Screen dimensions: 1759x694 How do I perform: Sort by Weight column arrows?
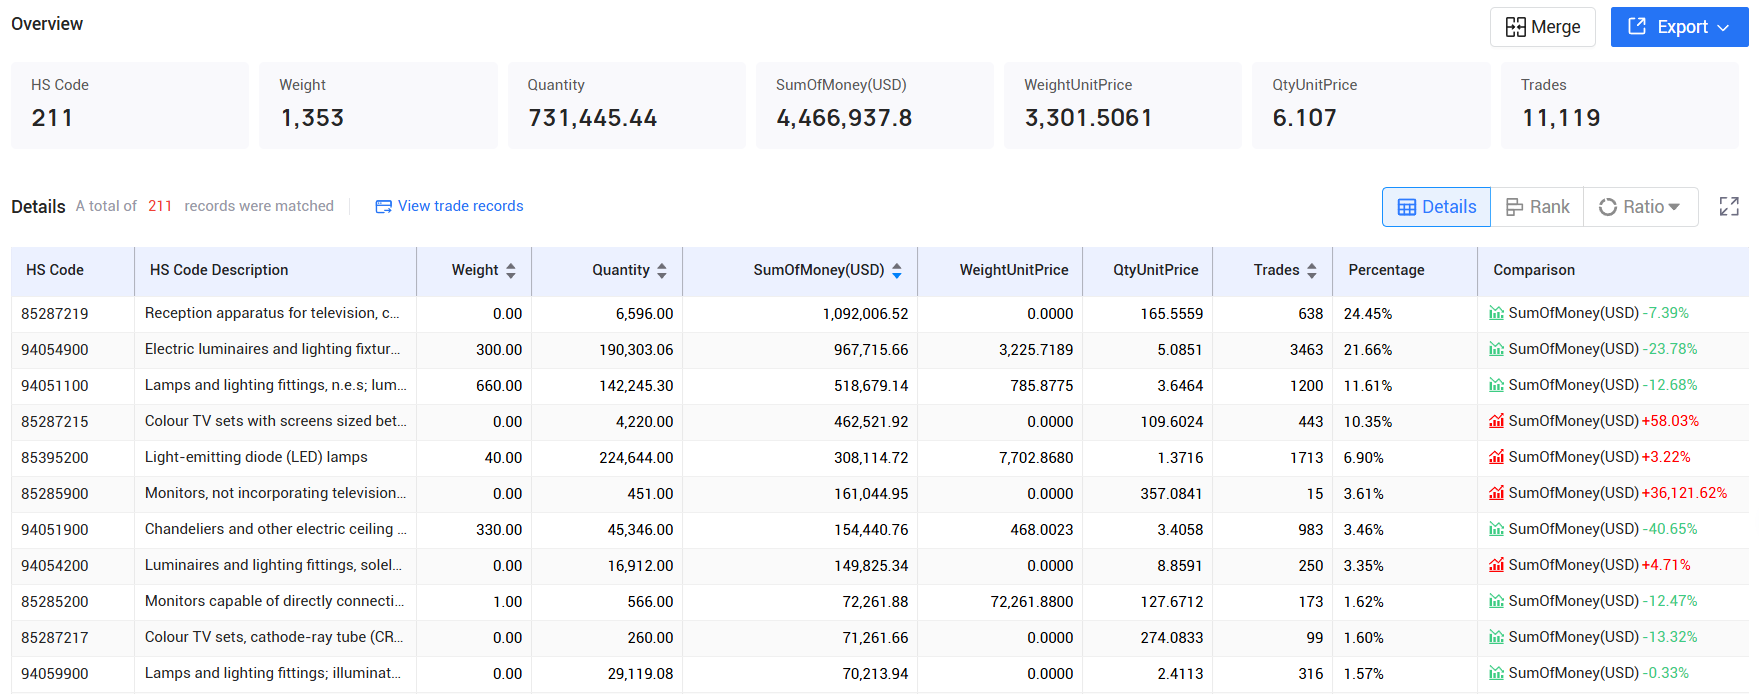pos(511,271)
